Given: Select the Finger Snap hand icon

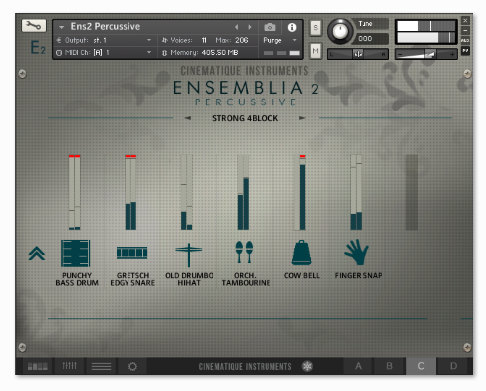Looking at the screenshot, I should click(356, 252).
